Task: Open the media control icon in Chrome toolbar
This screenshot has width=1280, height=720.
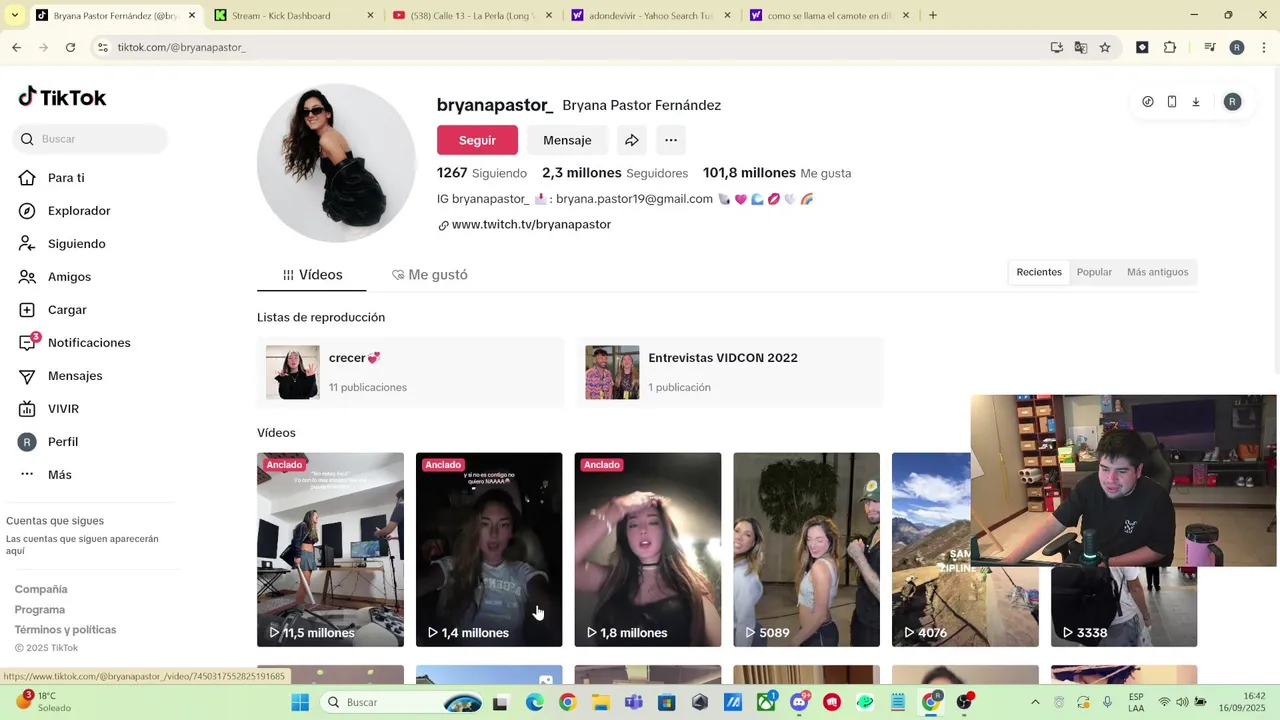Action: point(1209,47)
